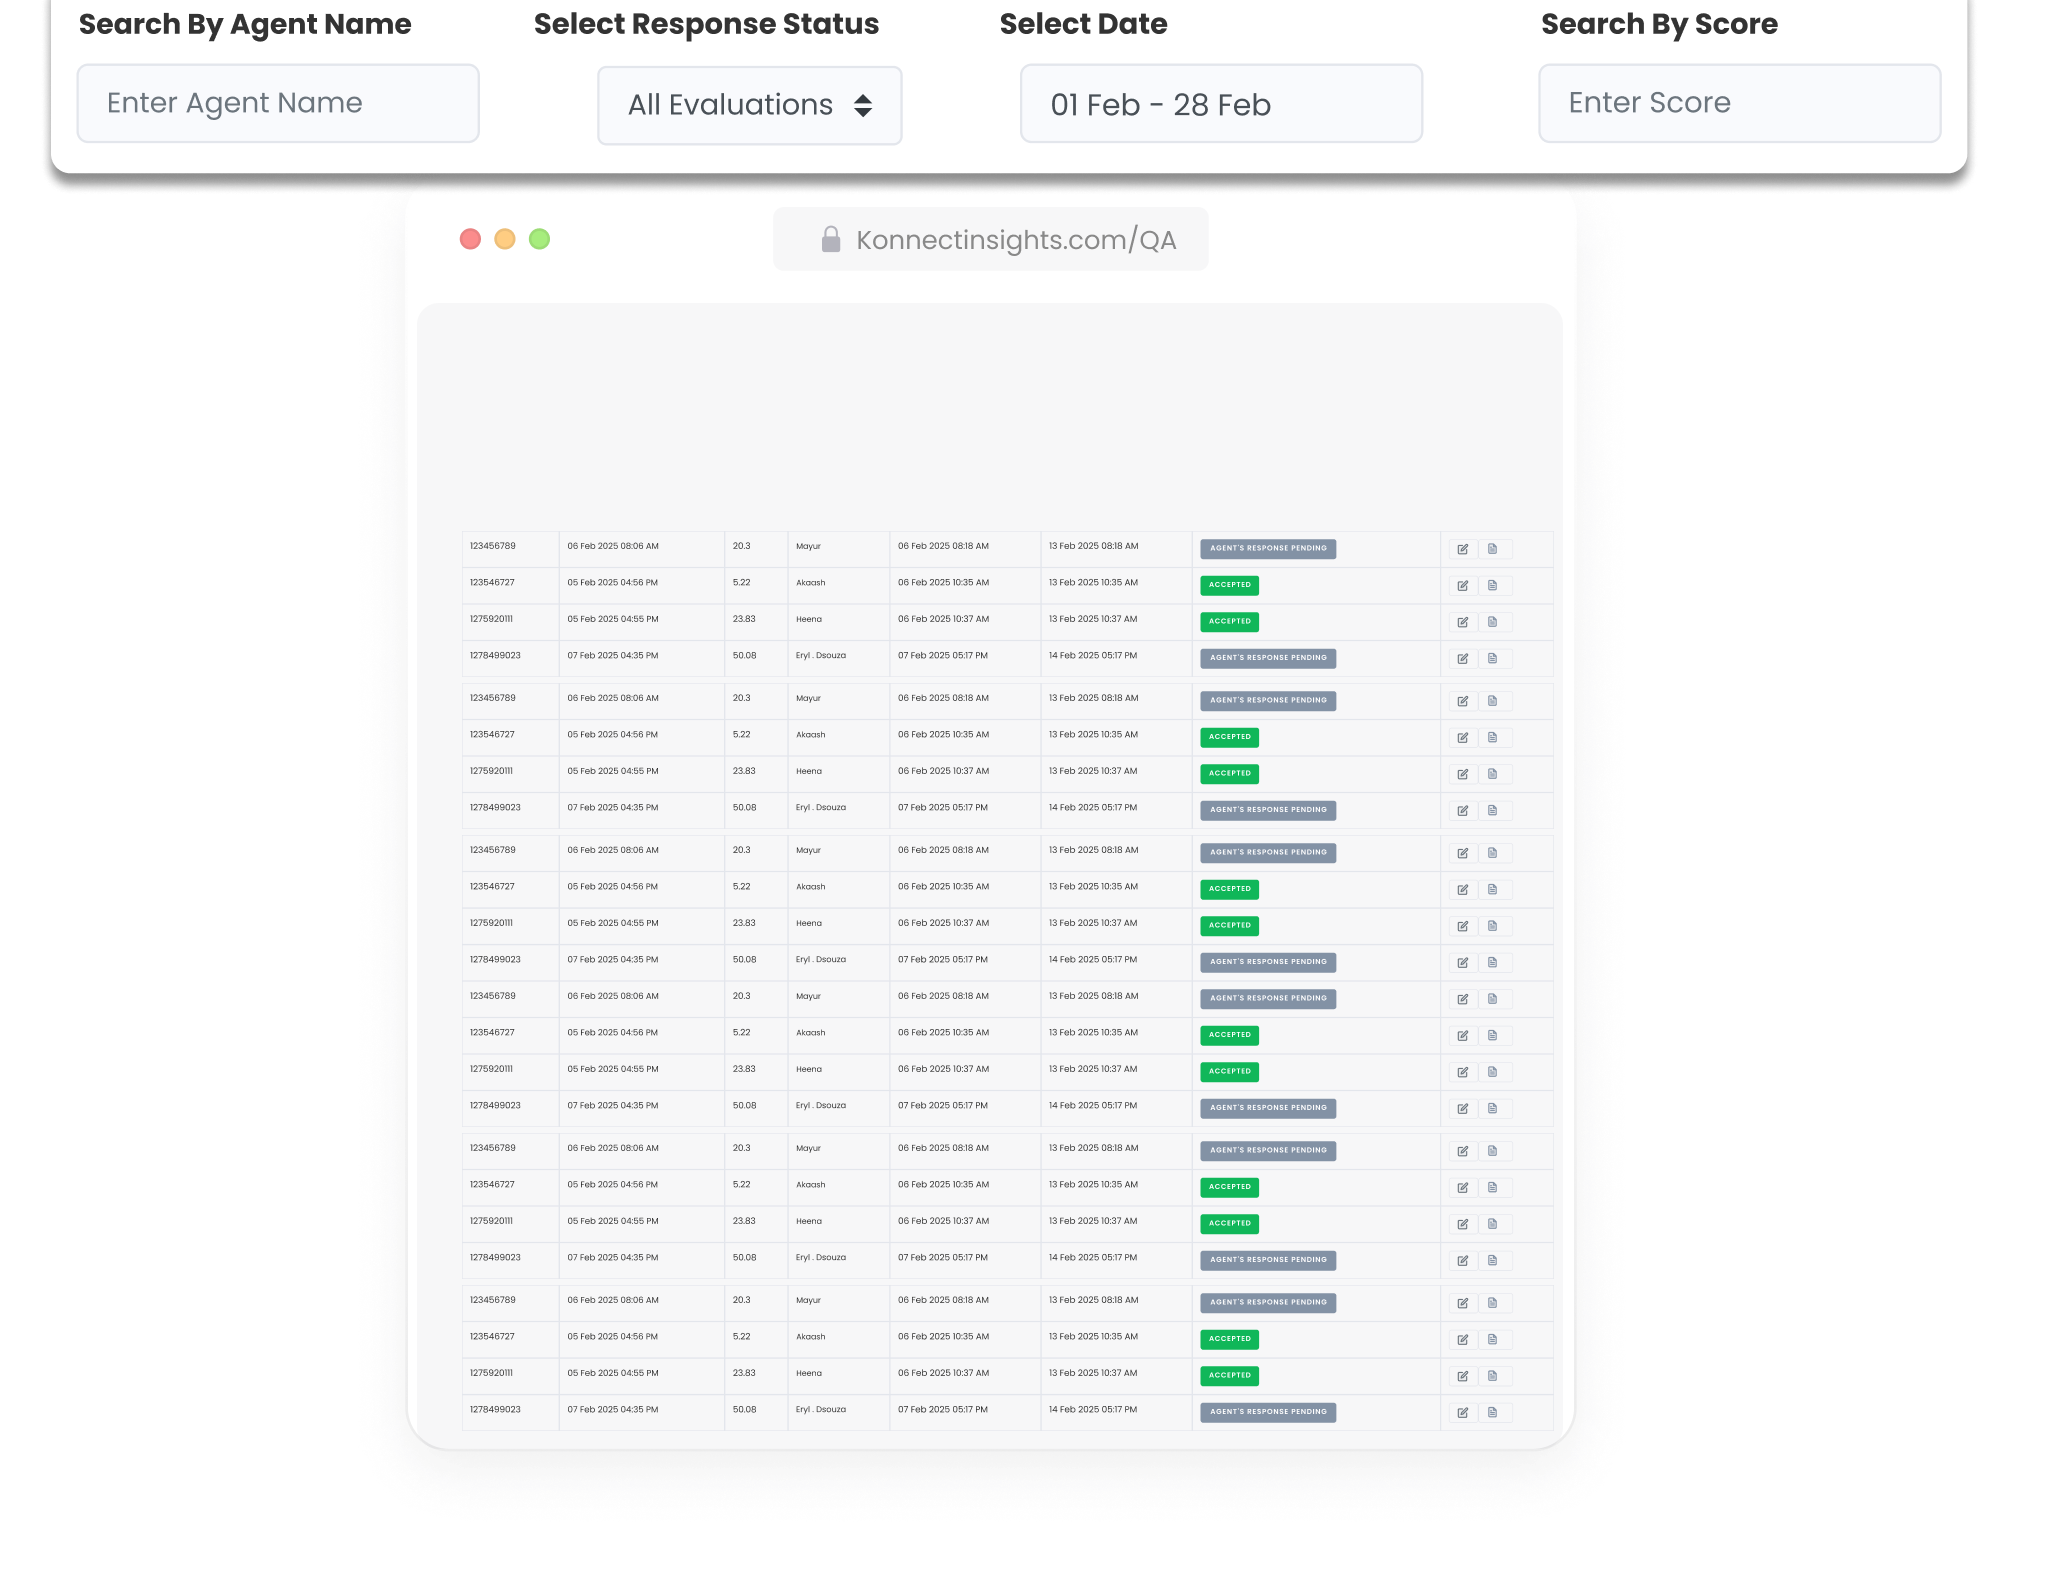Open document icon in last table row
The width and height of the screenshot is (2052, 1584).
[1492, 1413]
